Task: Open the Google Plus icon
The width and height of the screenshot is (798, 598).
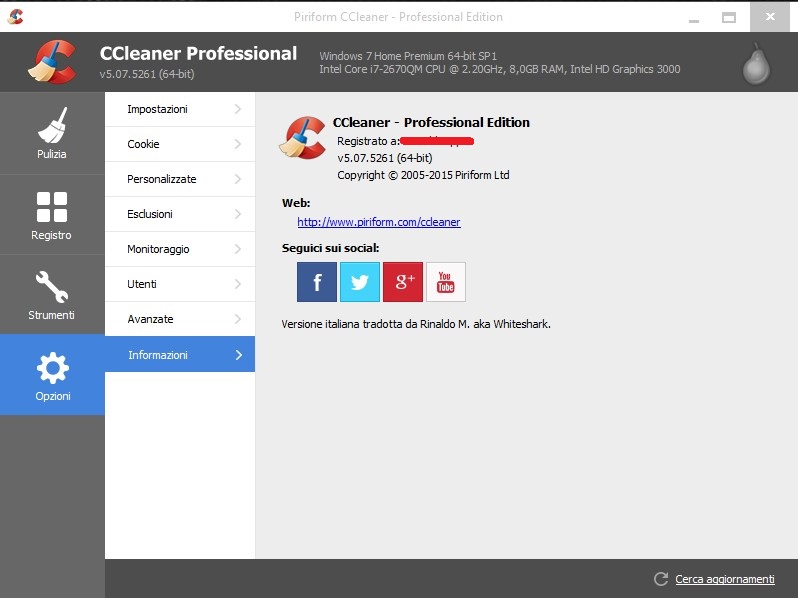Action: click(403, 282)
